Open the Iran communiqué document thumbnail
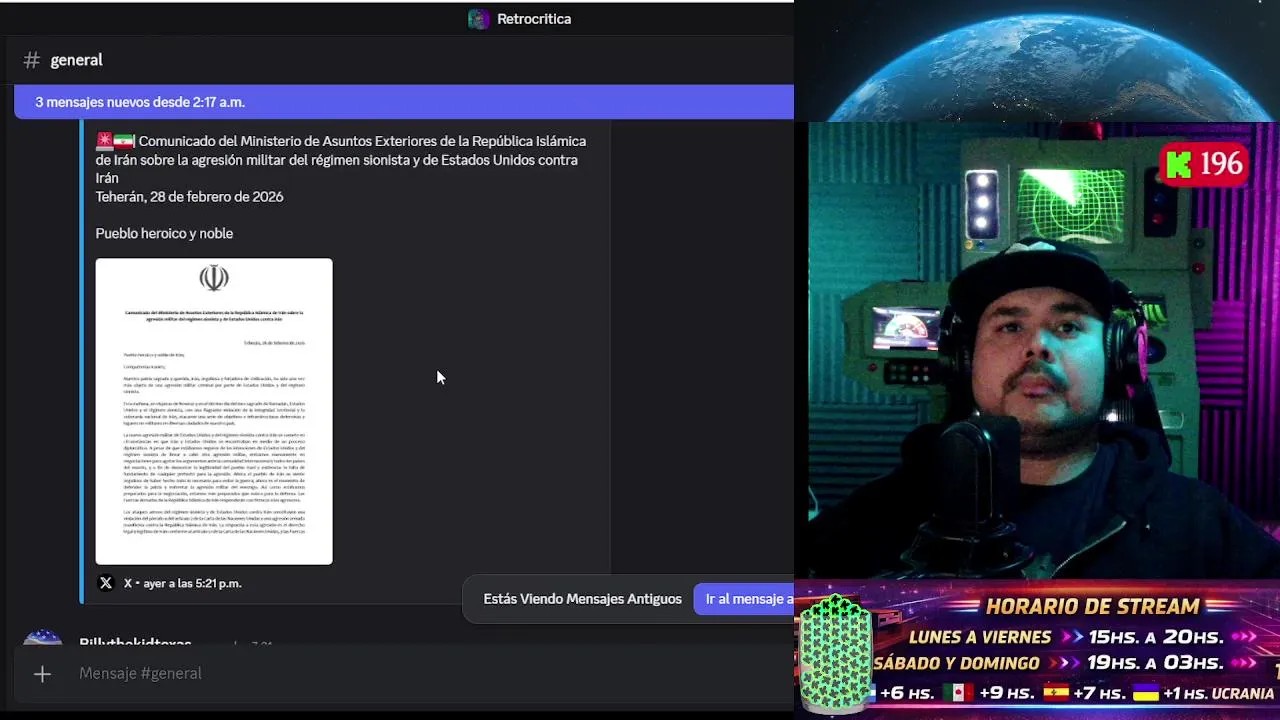 214,411
